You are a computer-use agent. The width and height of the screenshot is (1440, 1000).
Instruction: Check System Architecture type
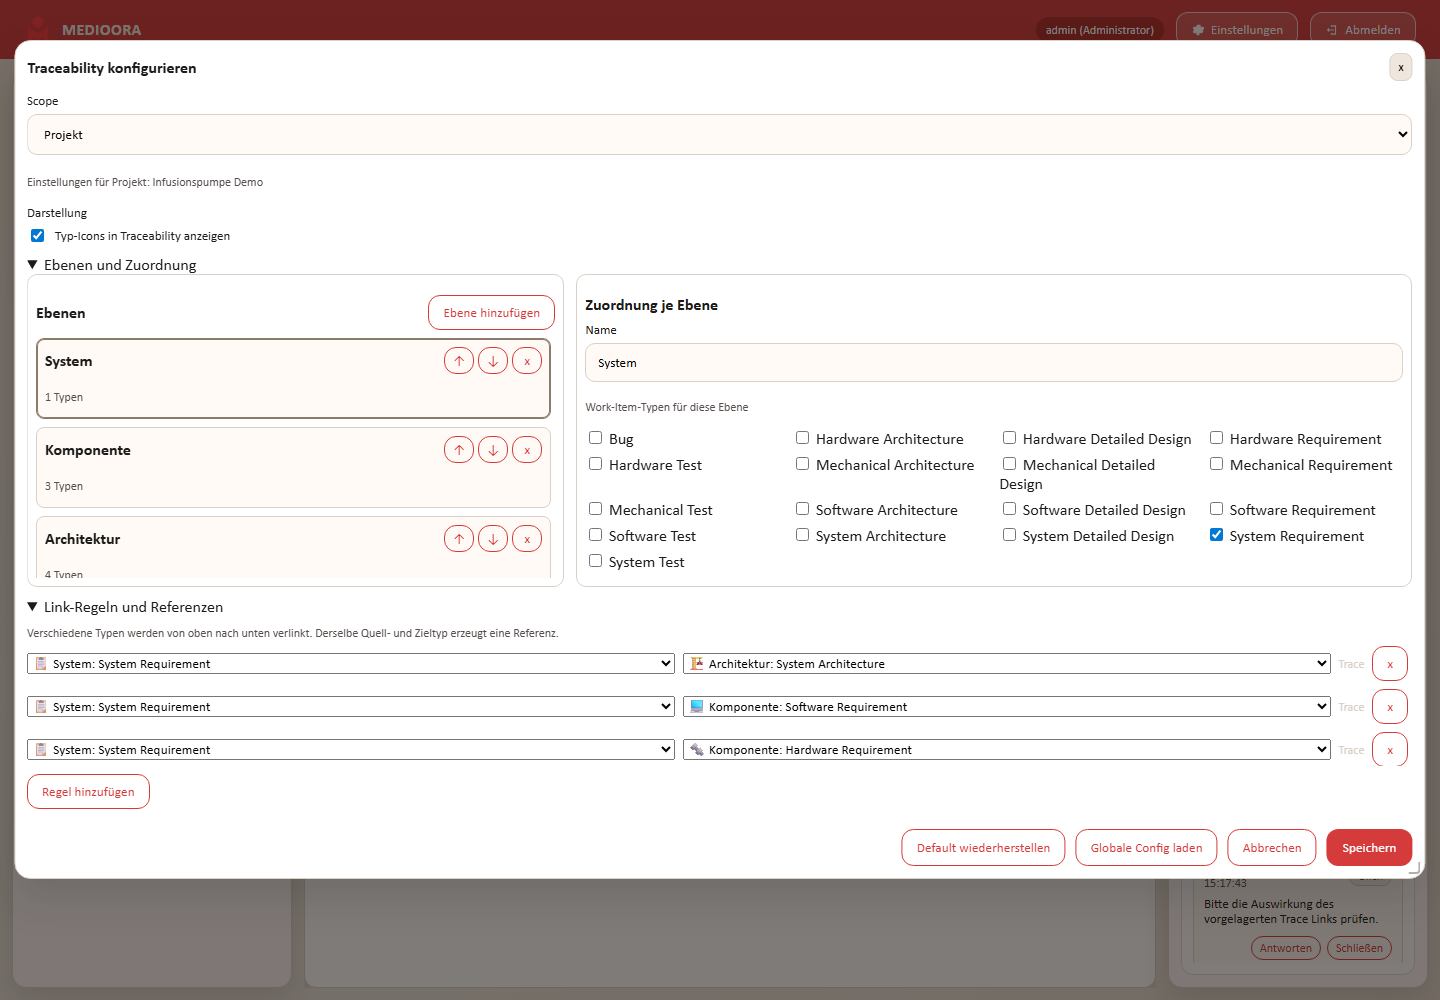(803, 535)
